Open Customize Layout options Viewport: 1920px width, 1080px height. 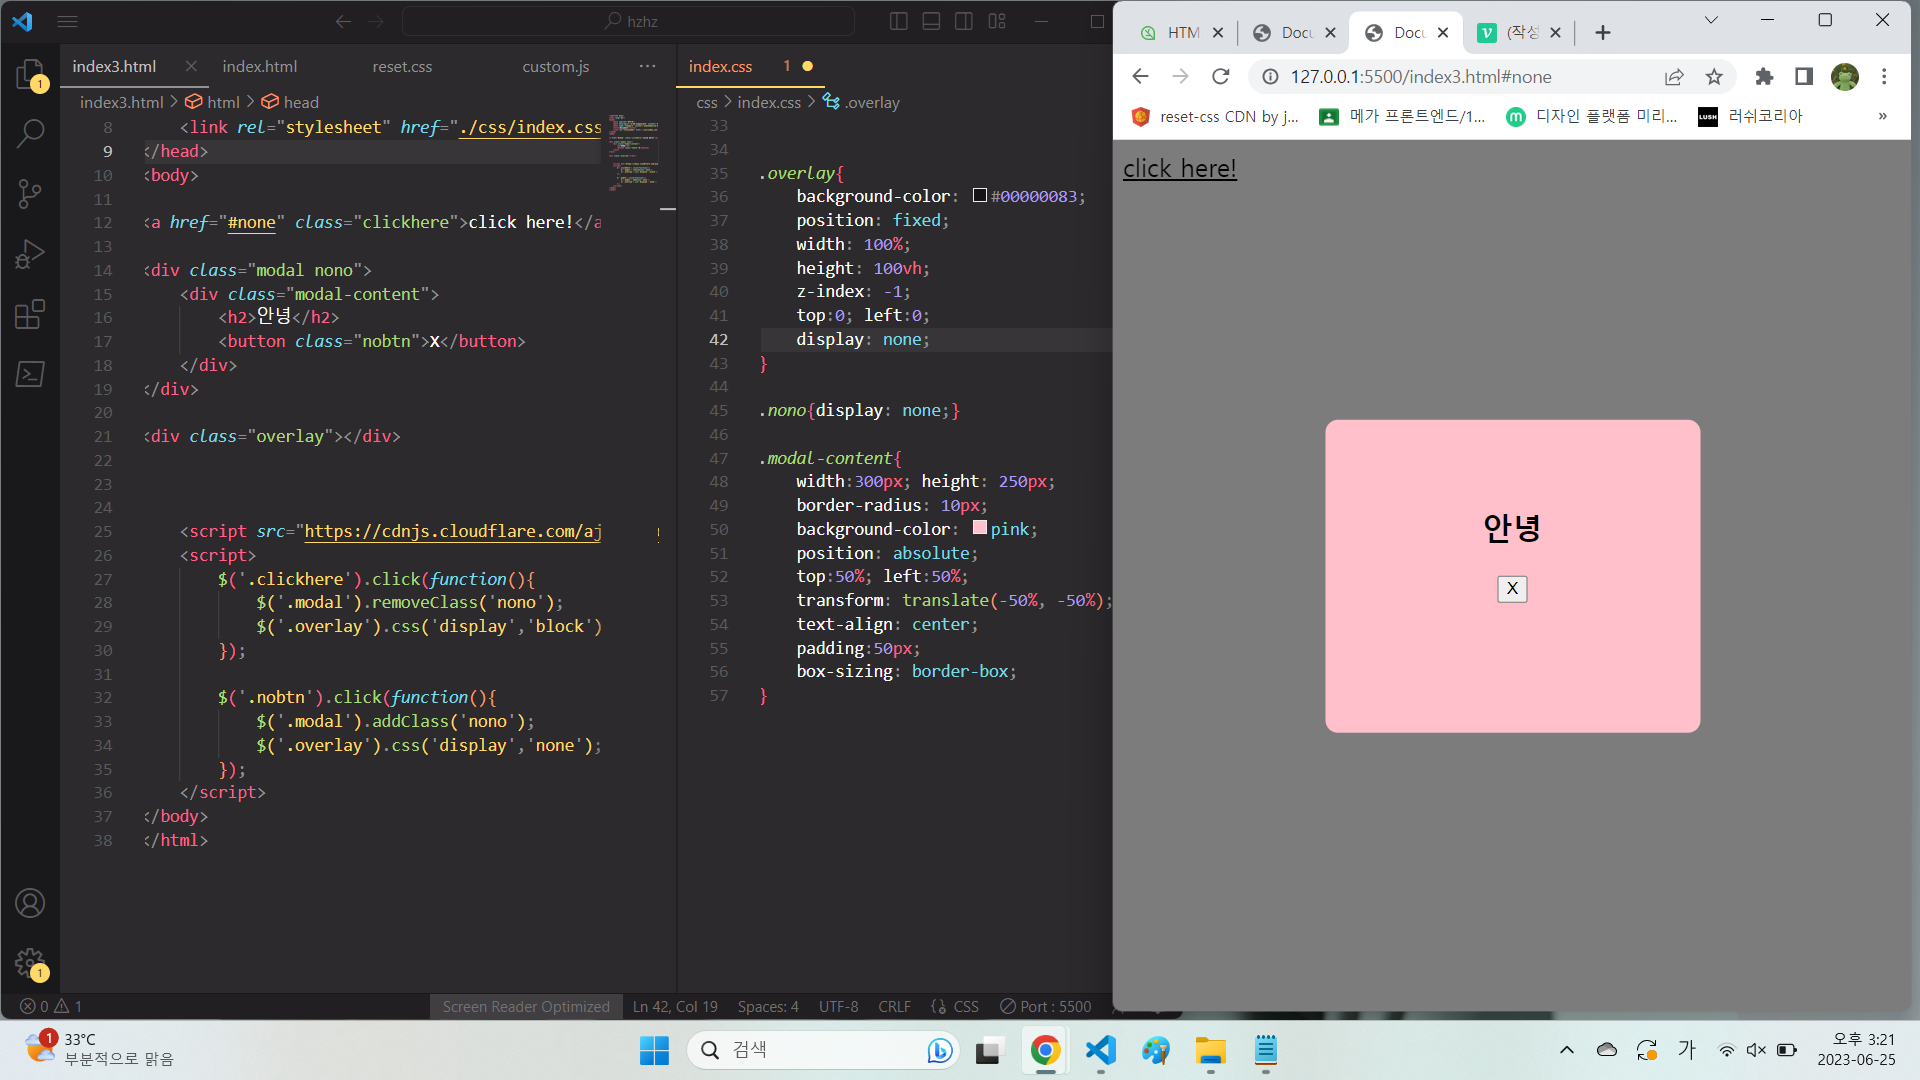coord(997,21)
